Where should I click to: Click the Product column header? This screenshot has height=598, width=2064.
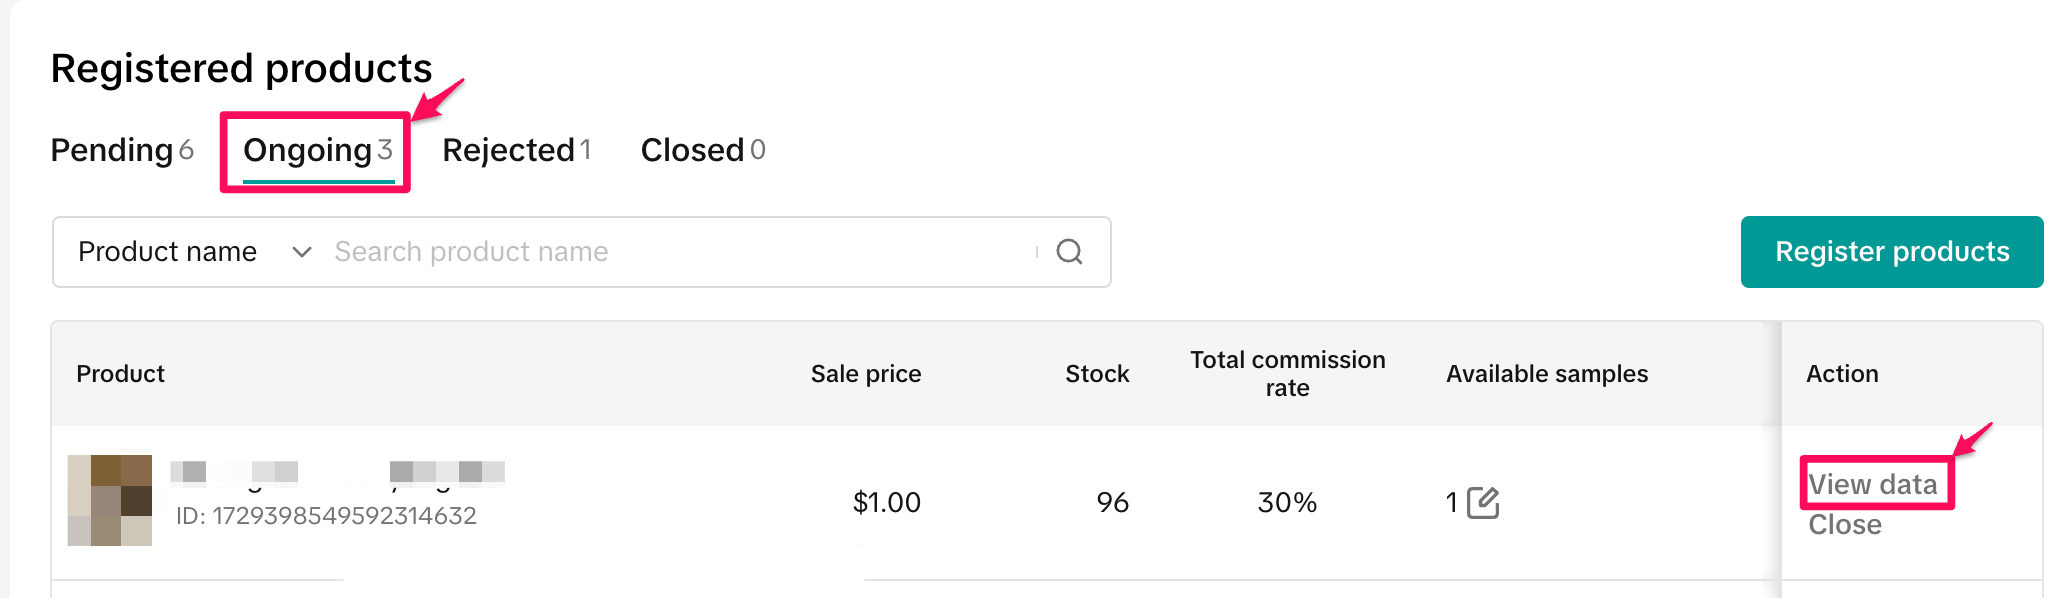coord(120,374)
